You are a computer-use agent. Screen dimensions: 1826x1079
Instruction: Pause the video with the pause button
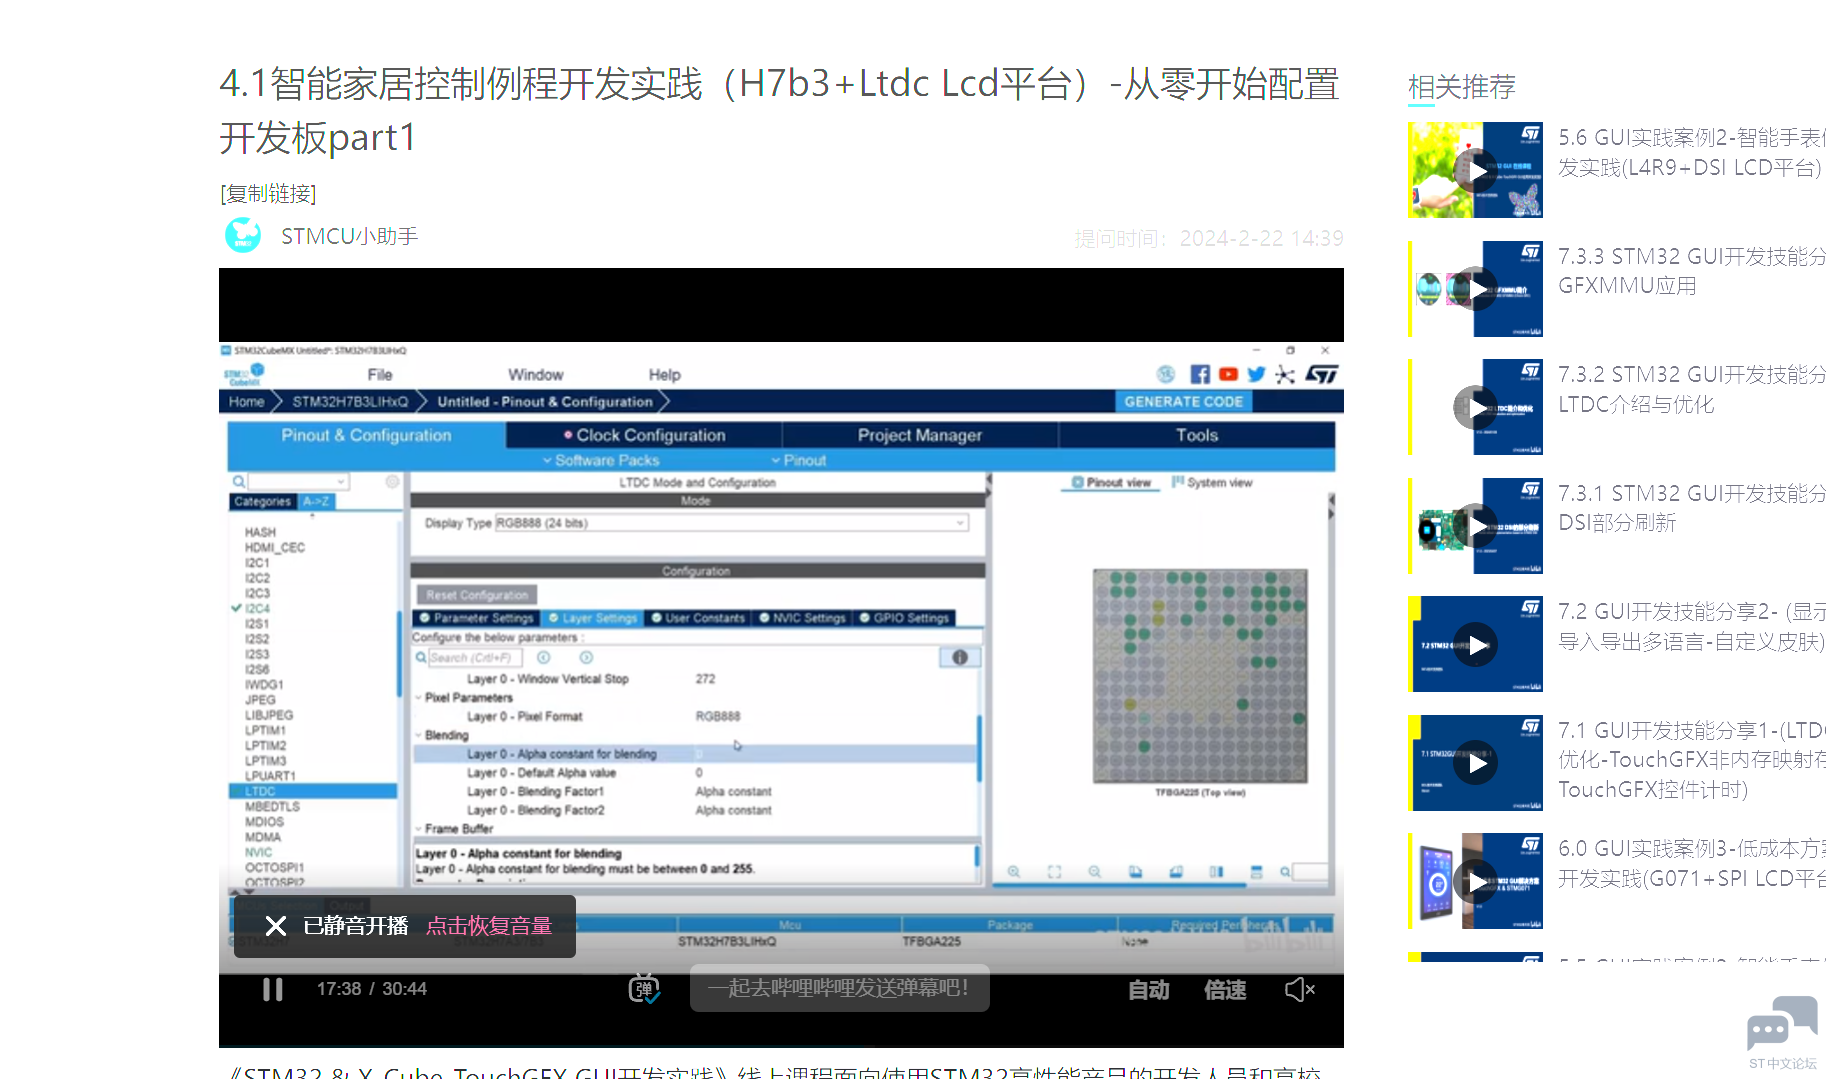tap(272, 989)
